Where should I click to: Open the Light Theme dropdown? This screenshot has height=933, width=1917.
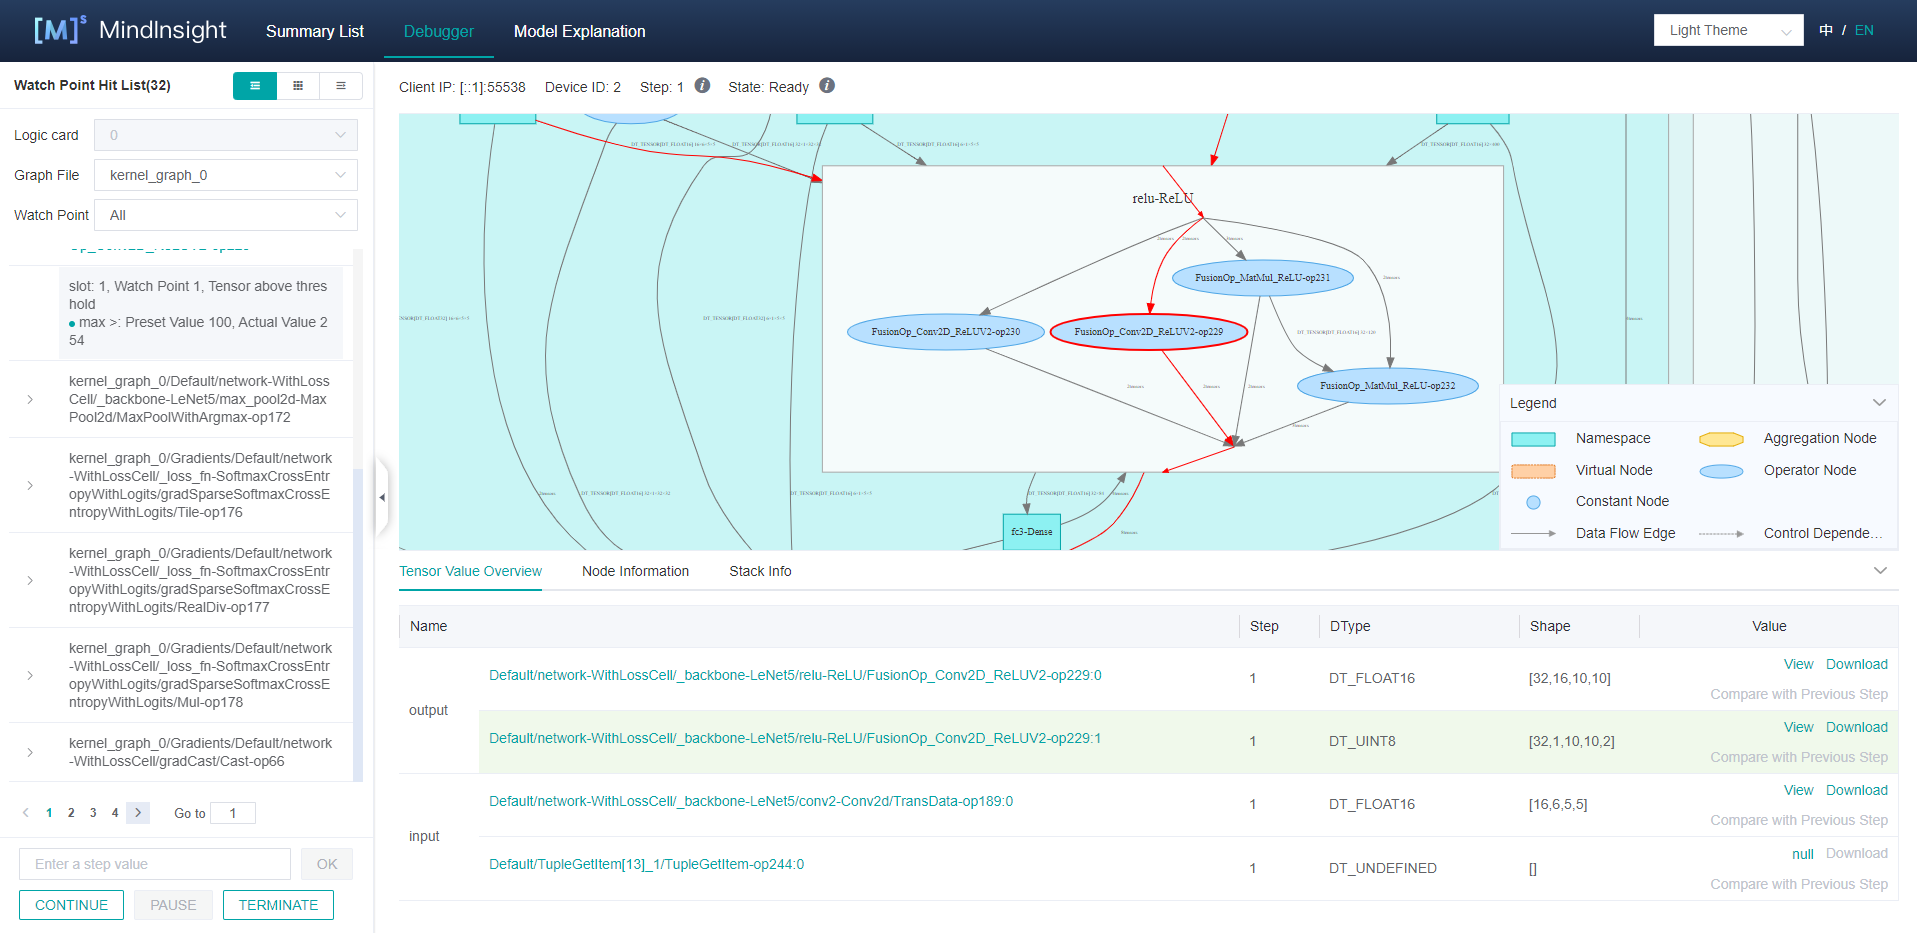coord(1728,30)
